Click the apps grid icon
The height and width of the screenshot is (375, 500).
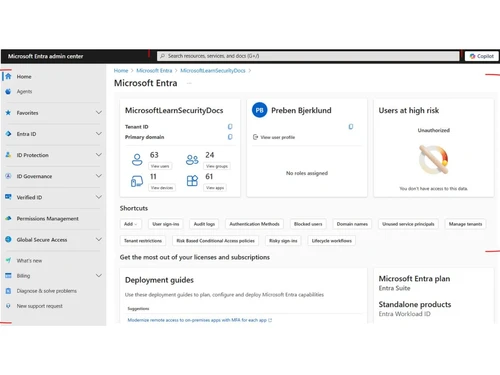[192, 181]
